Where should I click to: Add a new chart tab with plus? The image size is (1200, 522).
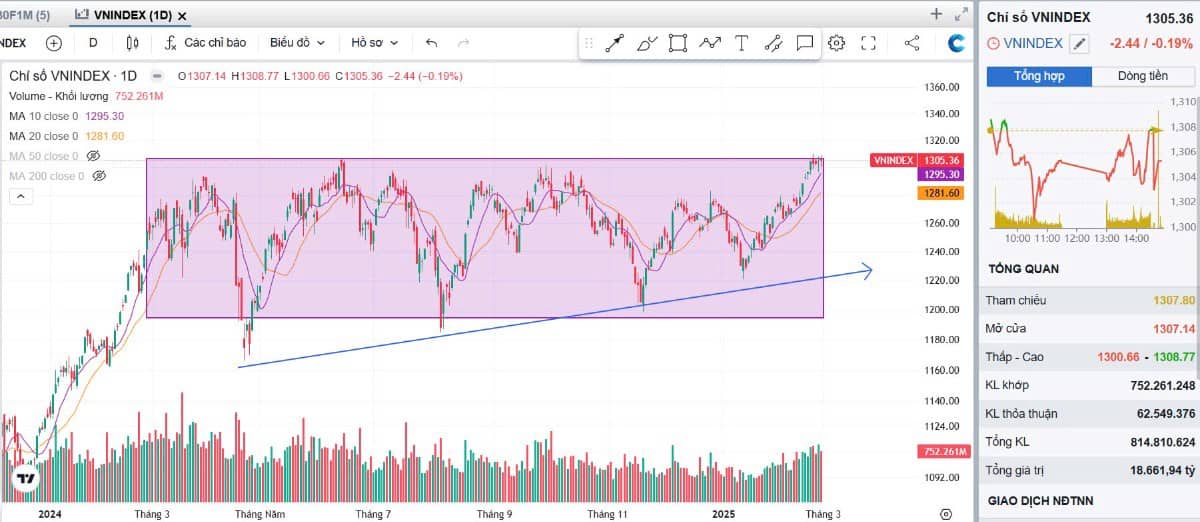pyautogui.click(x=936, y=14)
